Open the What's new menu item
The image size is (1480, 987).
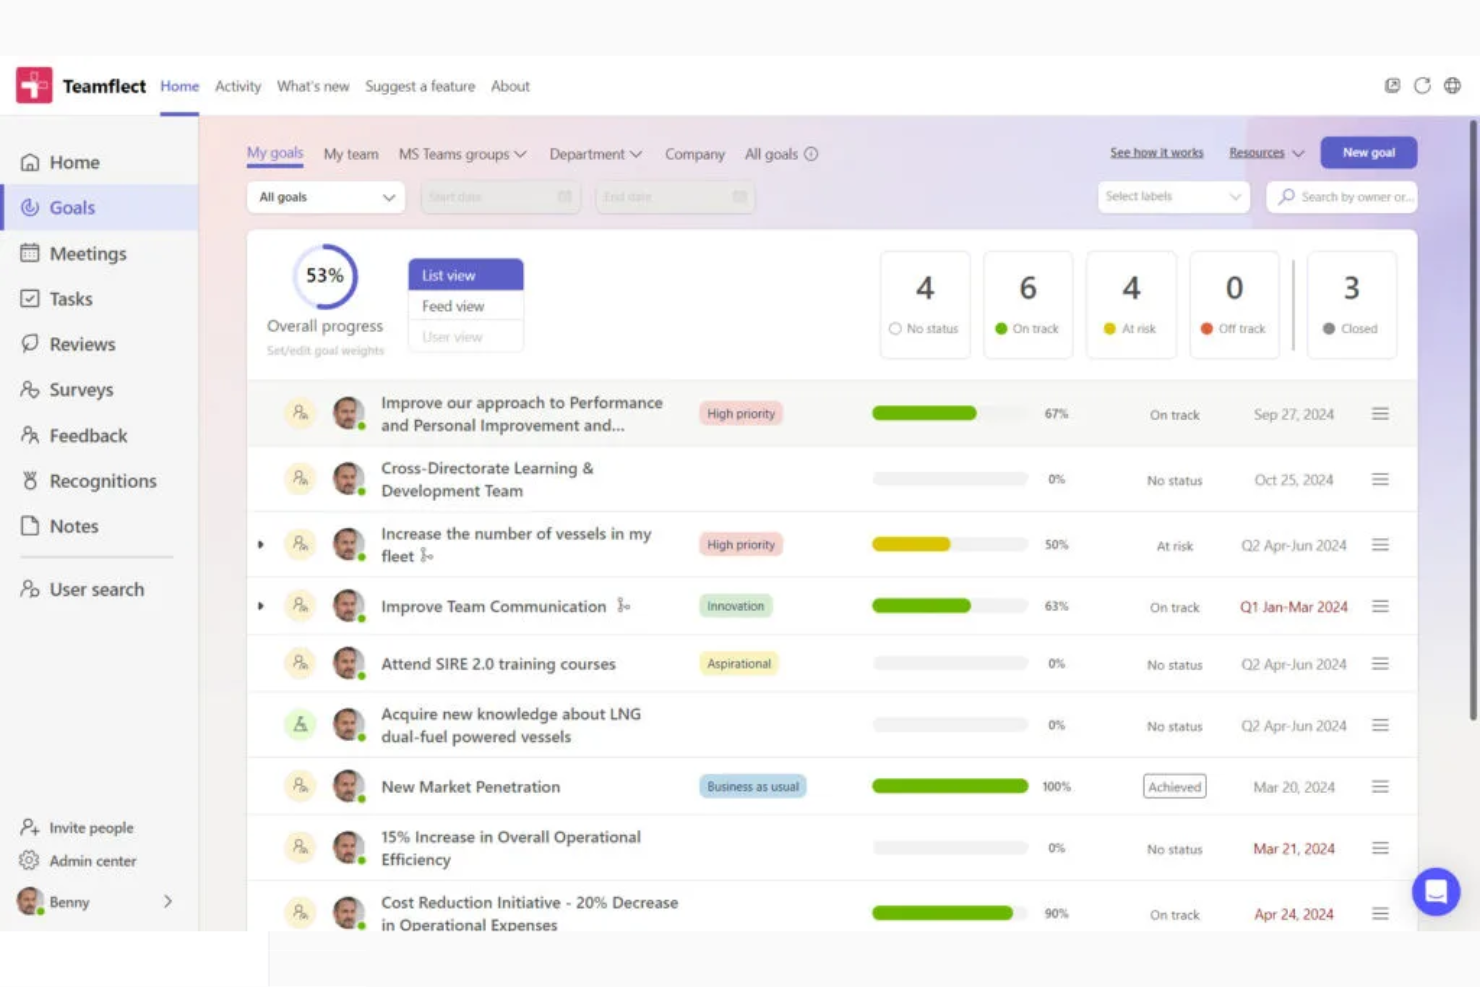313,86
